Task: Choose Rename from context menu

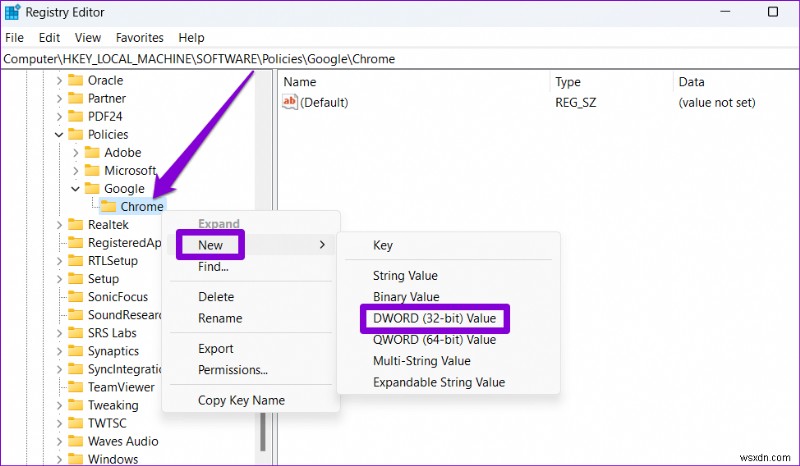Action: 251,318
